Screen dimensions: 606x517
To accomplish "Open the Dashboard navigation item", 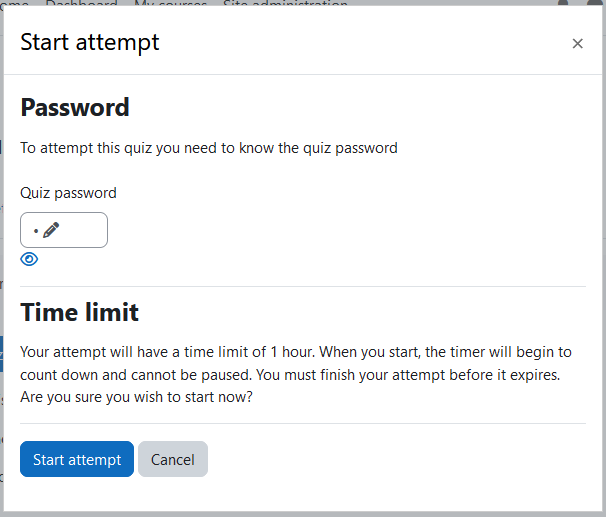I will pyautogui.click(x=82, y=3).
